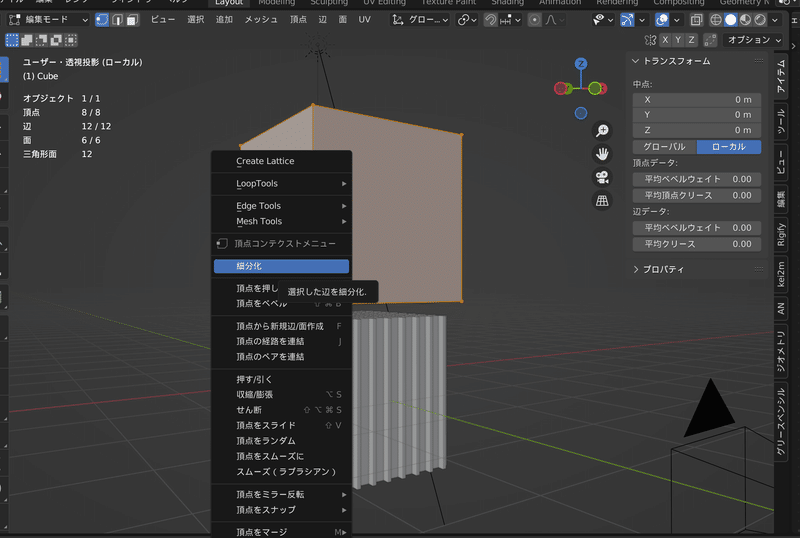Adjust 平均頂点クリース slider

(697, 195)
